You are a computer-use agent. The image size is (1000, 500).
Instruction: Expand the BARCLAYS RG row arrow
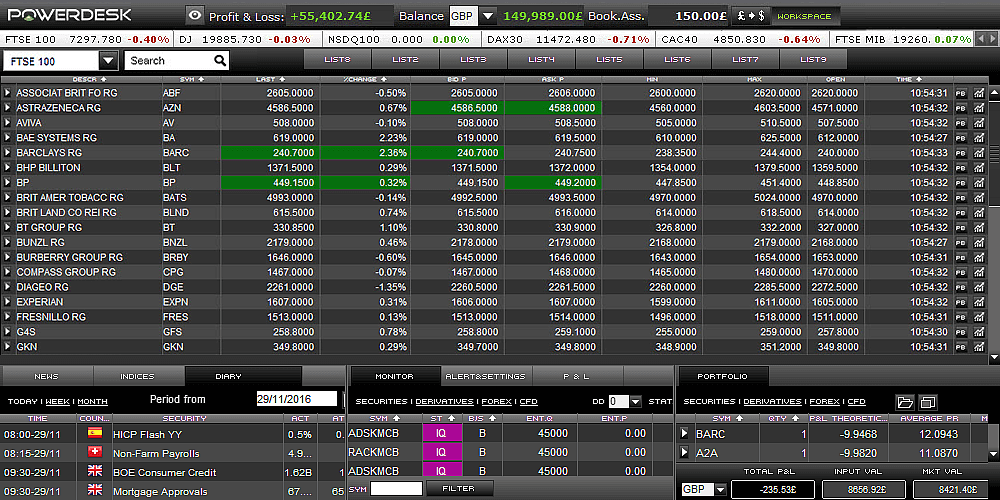pos(8,152)
